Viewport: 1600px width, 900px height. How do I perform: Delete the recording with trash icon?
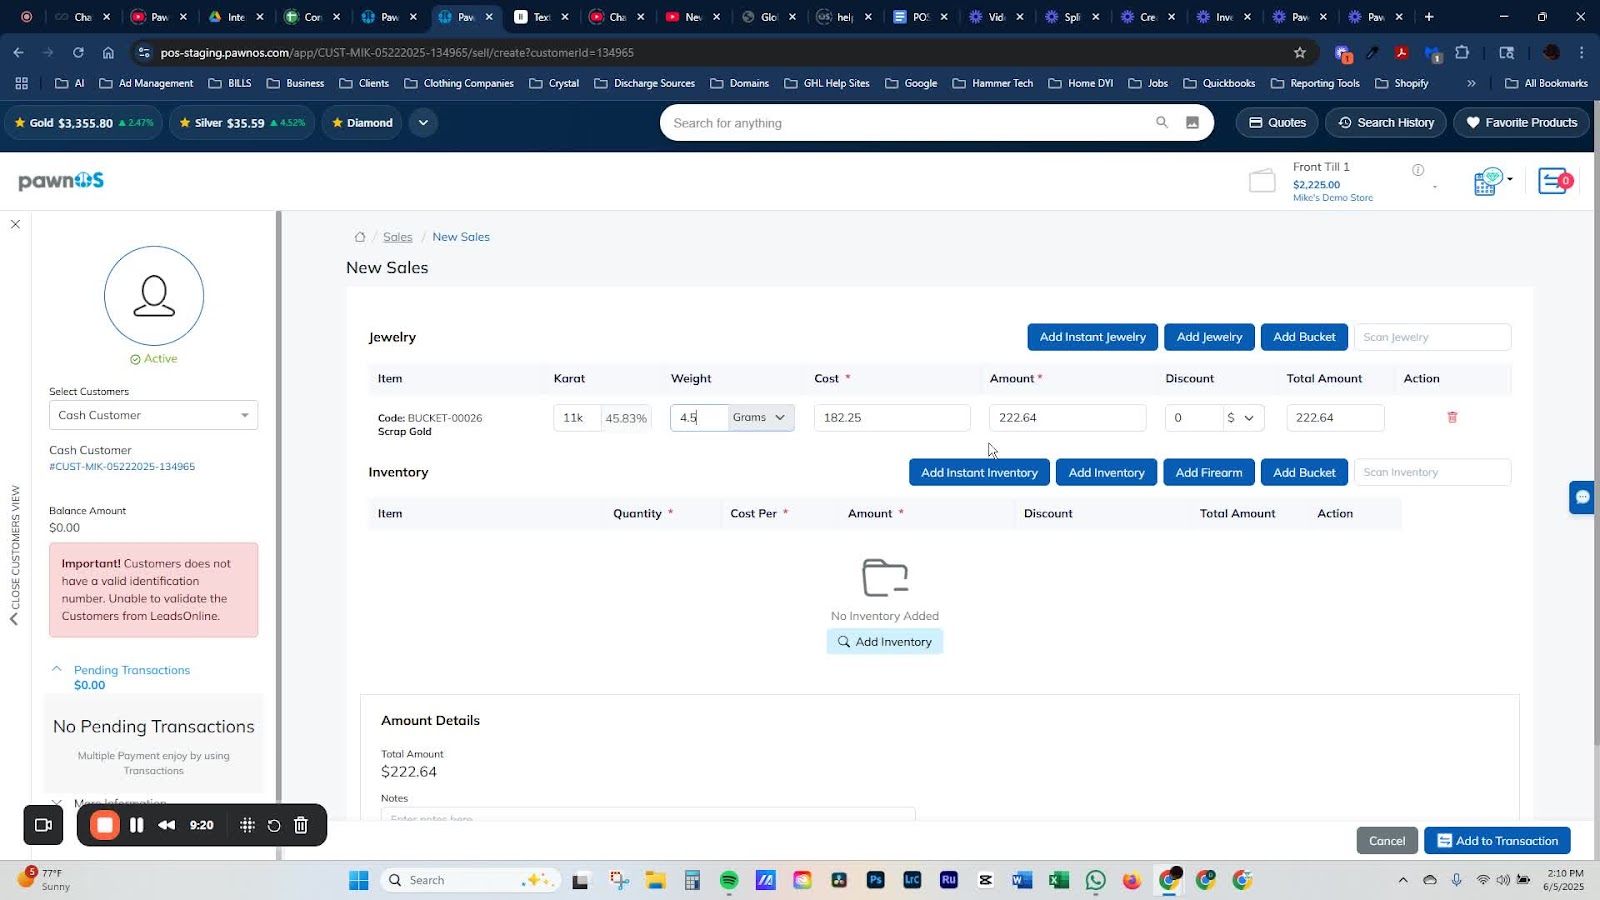pos(301,825)
